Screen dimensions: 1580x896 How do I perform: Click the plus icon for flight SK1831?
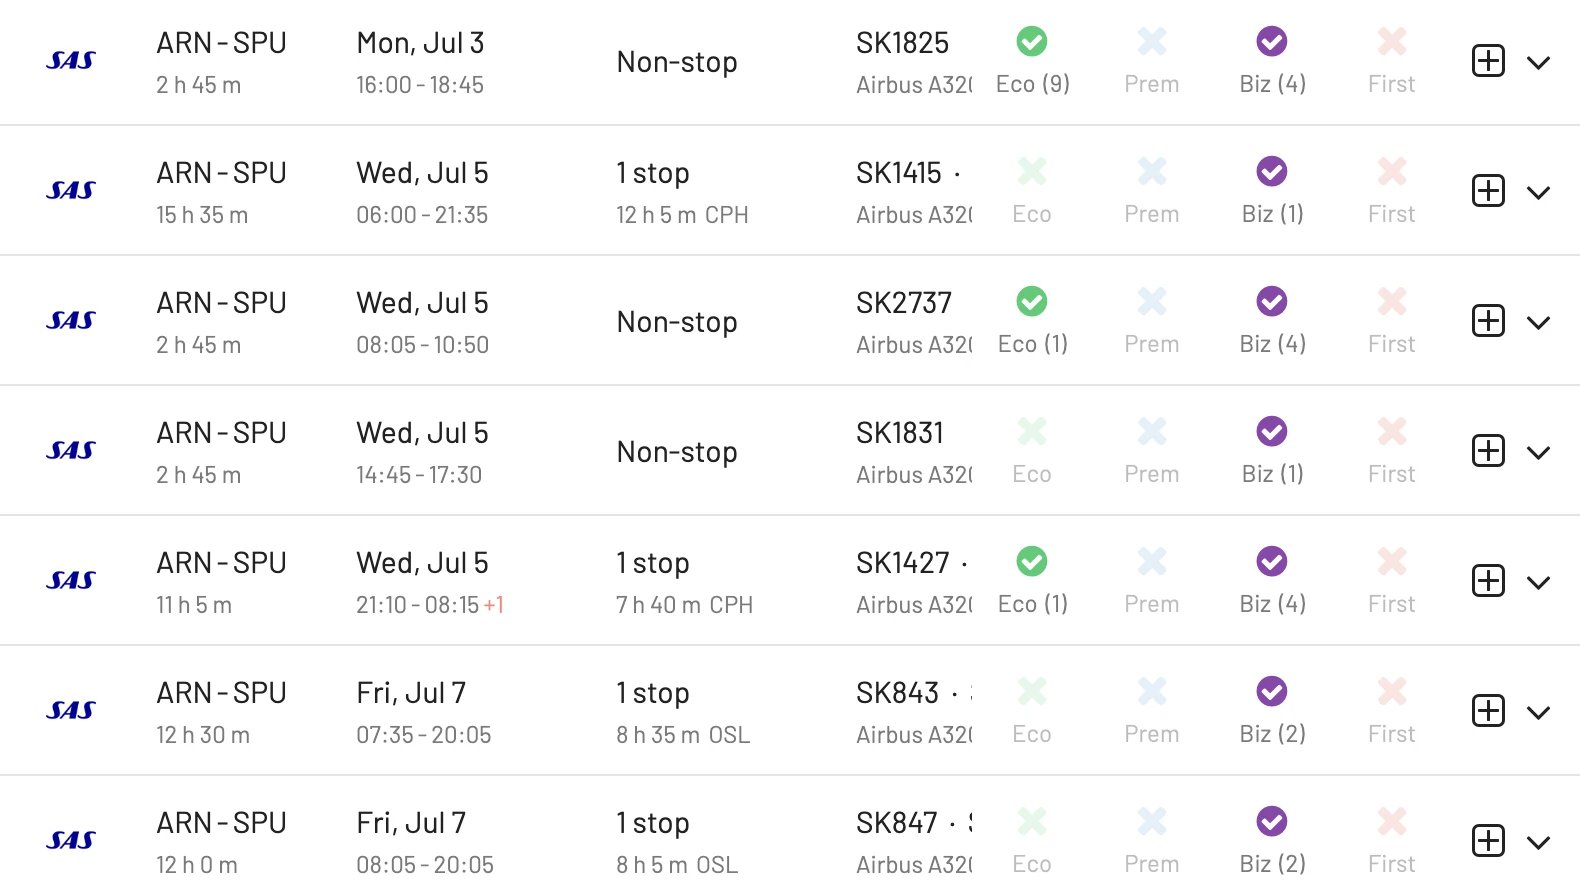[x=1488, y=451]
